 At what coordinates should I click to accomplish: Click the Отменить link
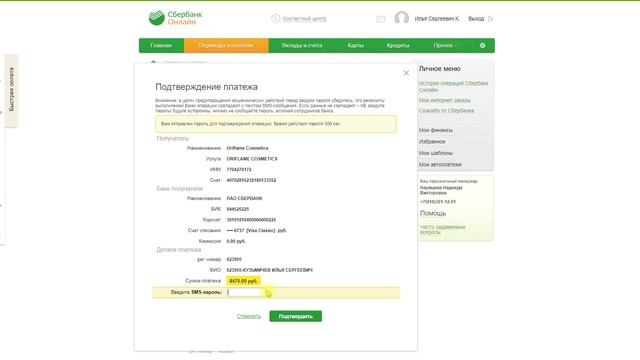point(249,316)
